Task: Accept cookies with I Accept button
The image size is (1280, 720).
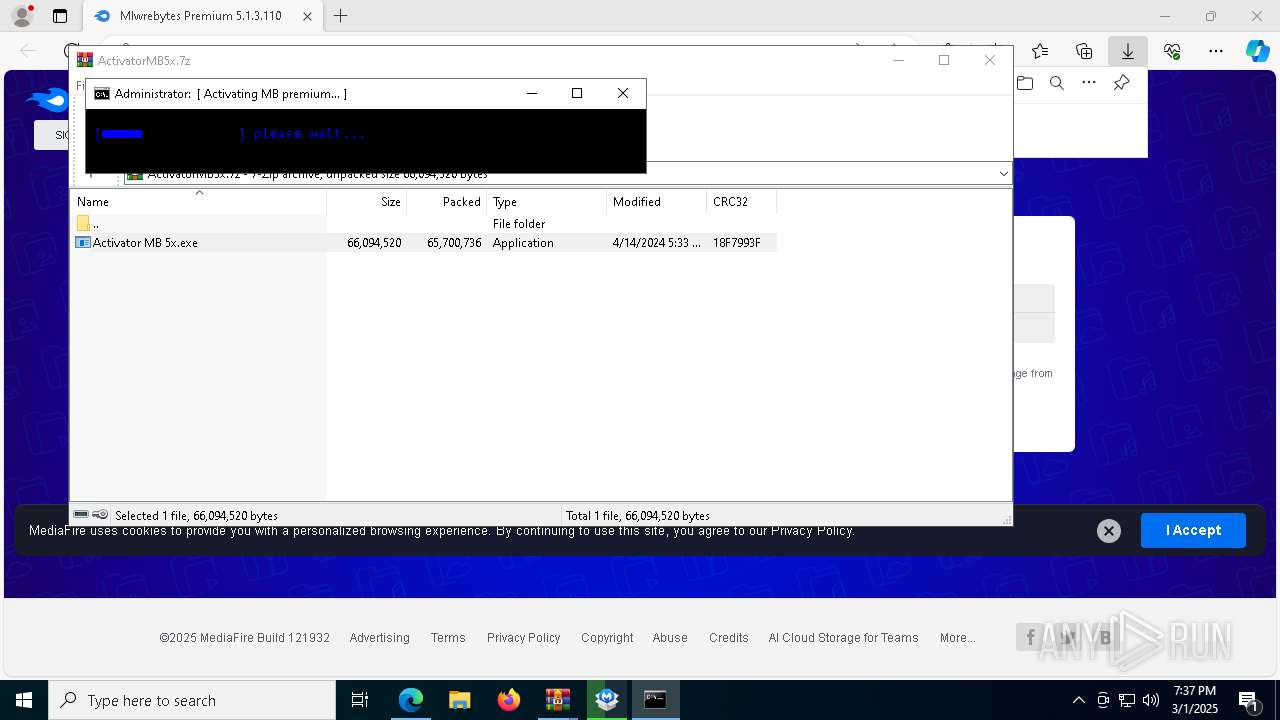Action: coord(1193,530)
